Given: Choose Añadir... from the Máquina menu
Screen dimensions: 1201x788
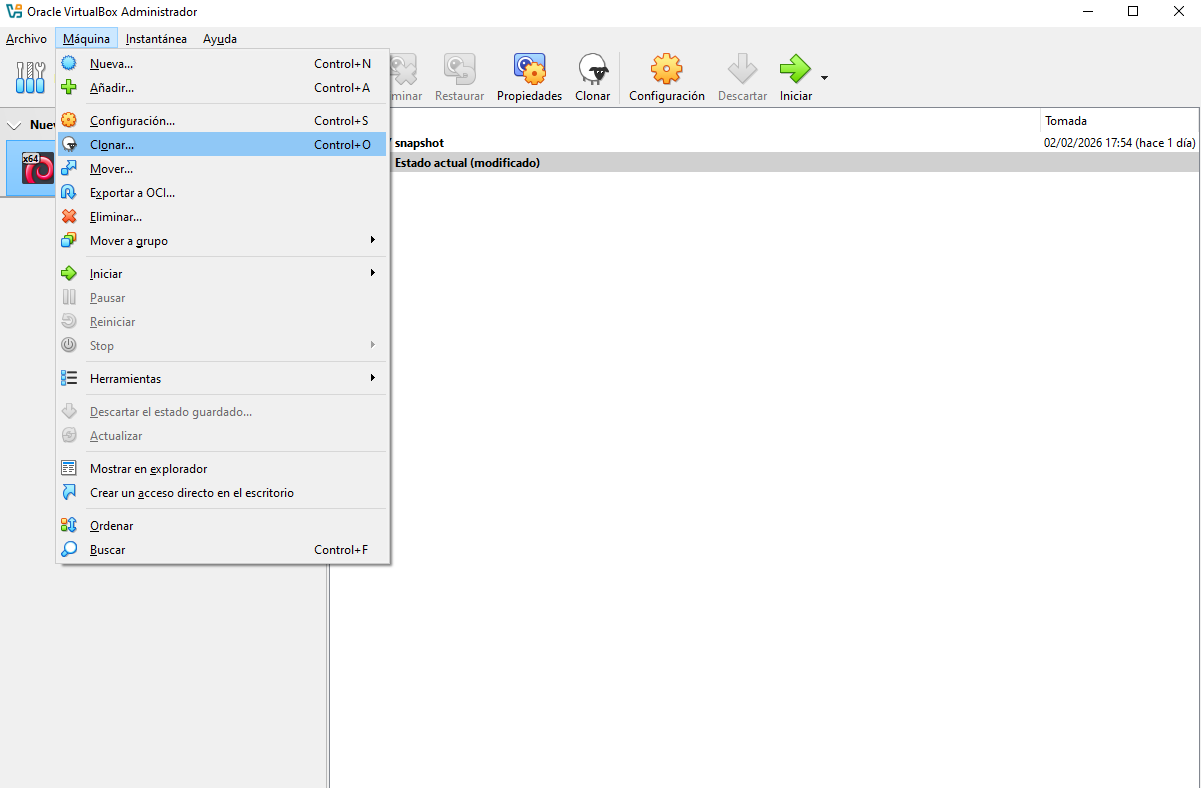Looking at the screenshot, I should click(222, 87).
